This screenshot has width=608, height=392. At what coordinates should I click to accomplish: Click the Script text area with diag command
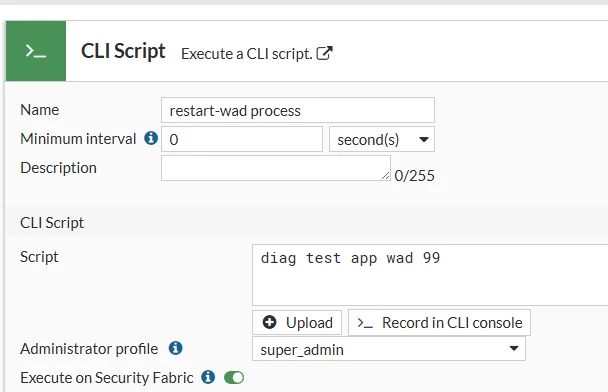pos(430,275)
